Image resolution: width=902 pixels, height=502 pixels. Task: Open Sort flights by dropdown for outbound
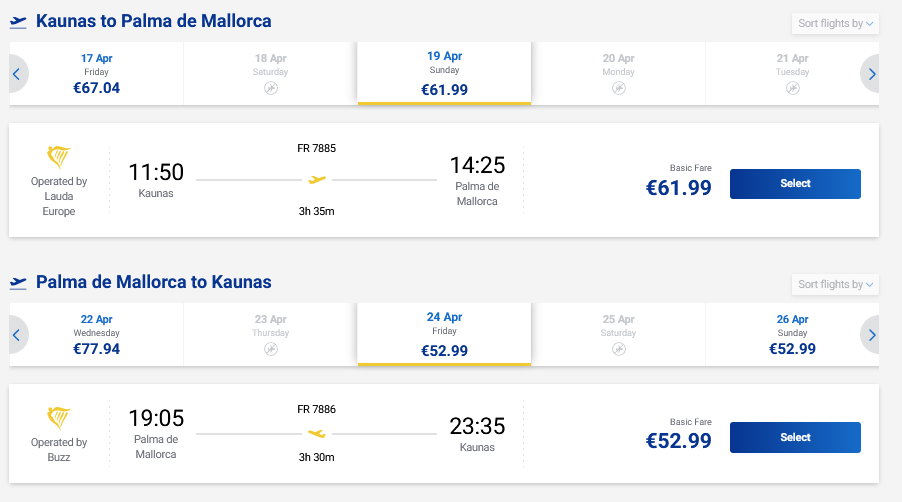click(x=835, y=23)
